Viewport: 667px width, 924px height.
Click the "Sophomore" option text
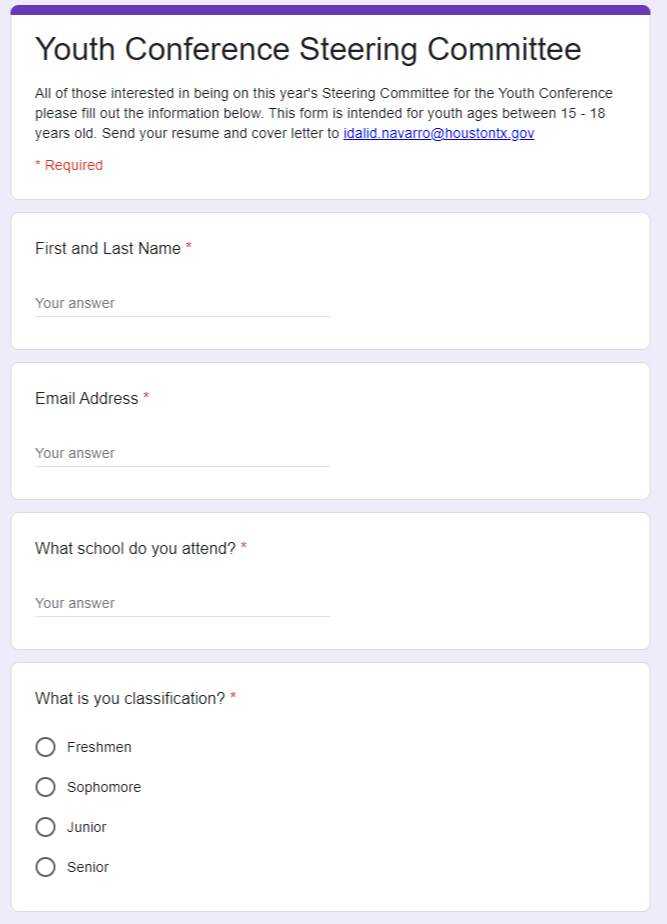pos(104,787)
